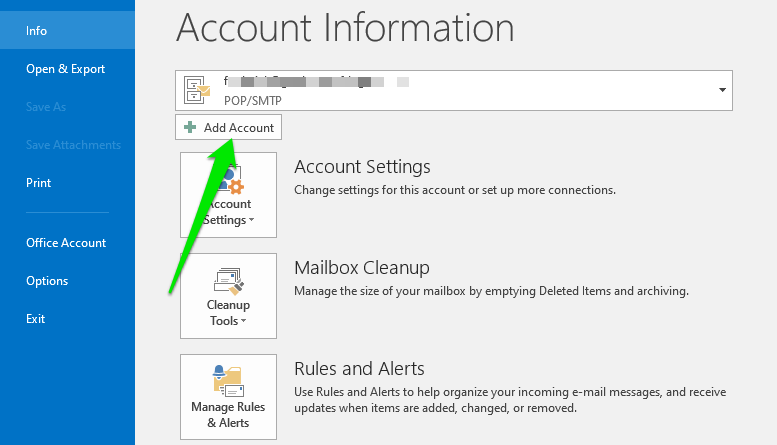Screen dimensions: 777x445
Task: Go to Print page
Action: (x=39, y=183)
